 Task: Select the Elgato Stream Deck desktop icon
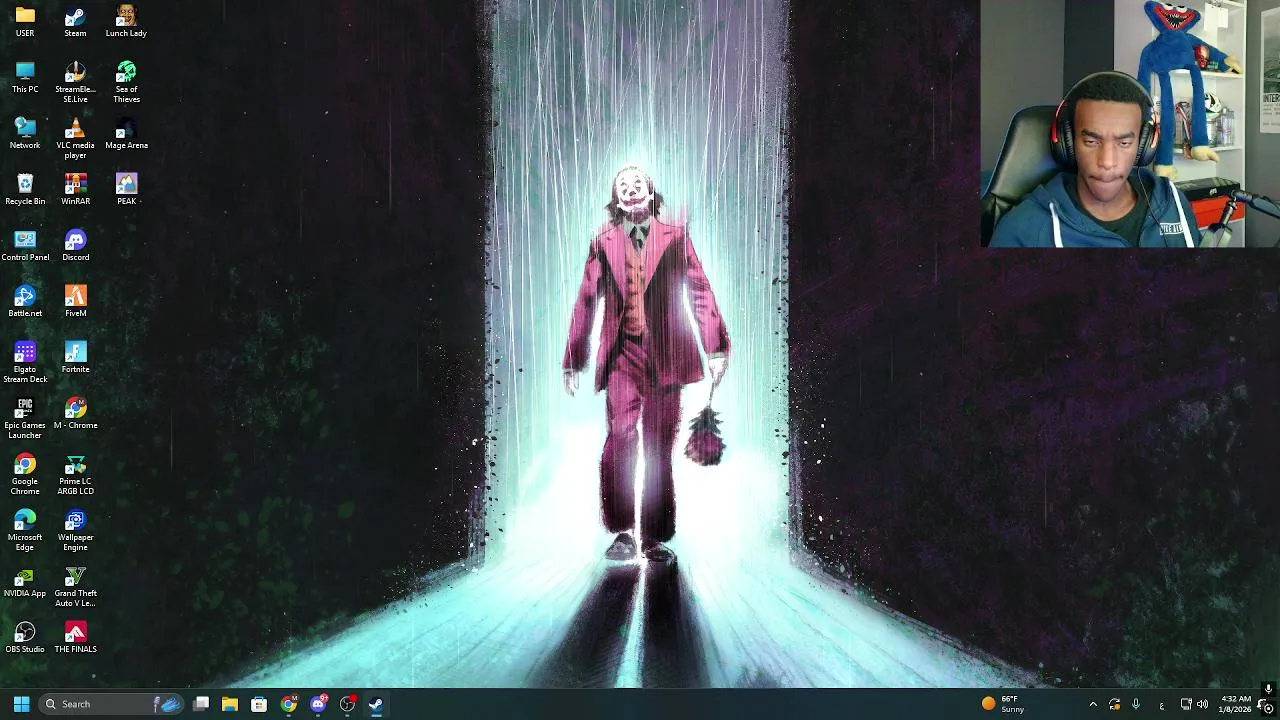(25, 363)
